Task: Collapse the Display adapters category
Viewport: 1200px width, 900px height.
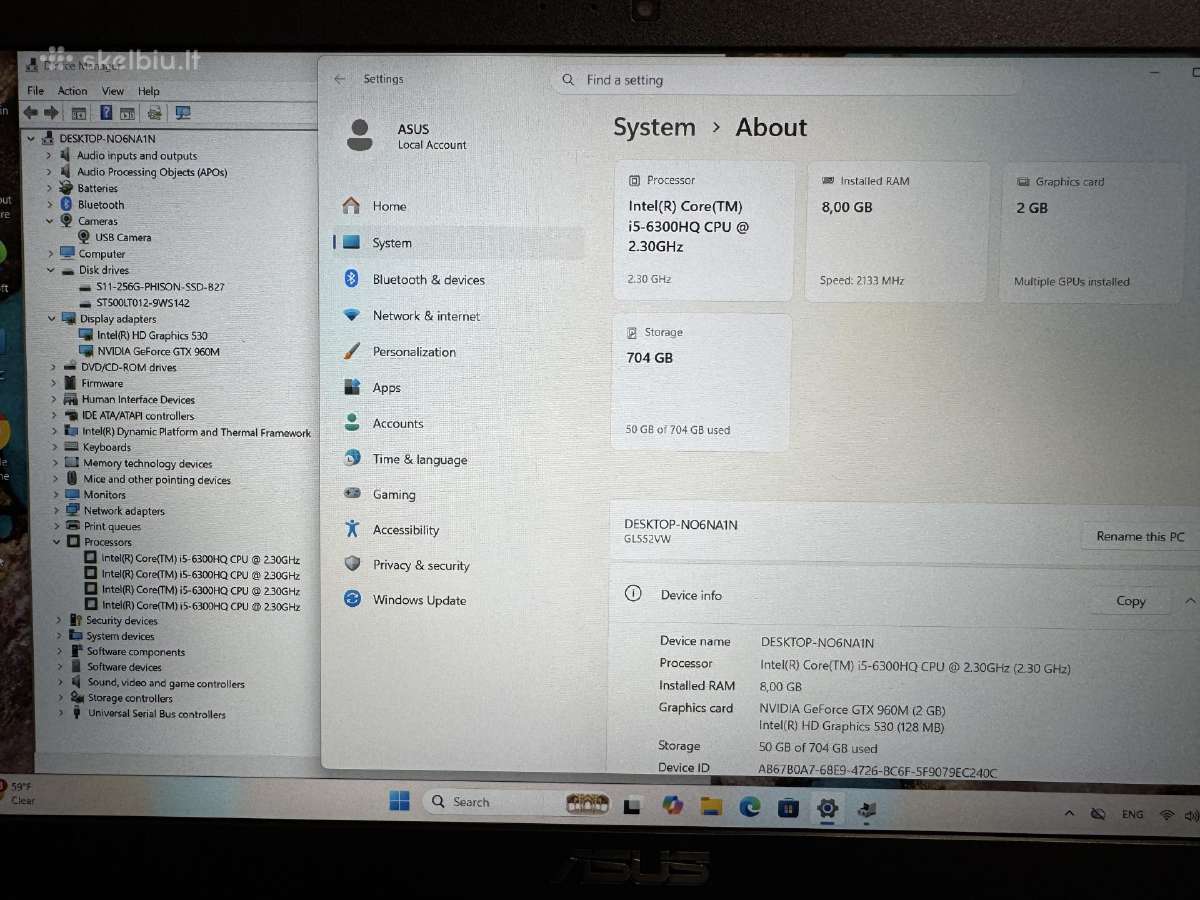Action: (x=51, y=319)
